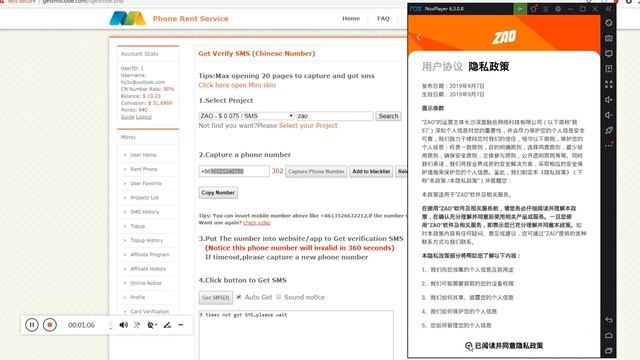
Task: Click project search input containing zao
Action: tap(335, 116)
